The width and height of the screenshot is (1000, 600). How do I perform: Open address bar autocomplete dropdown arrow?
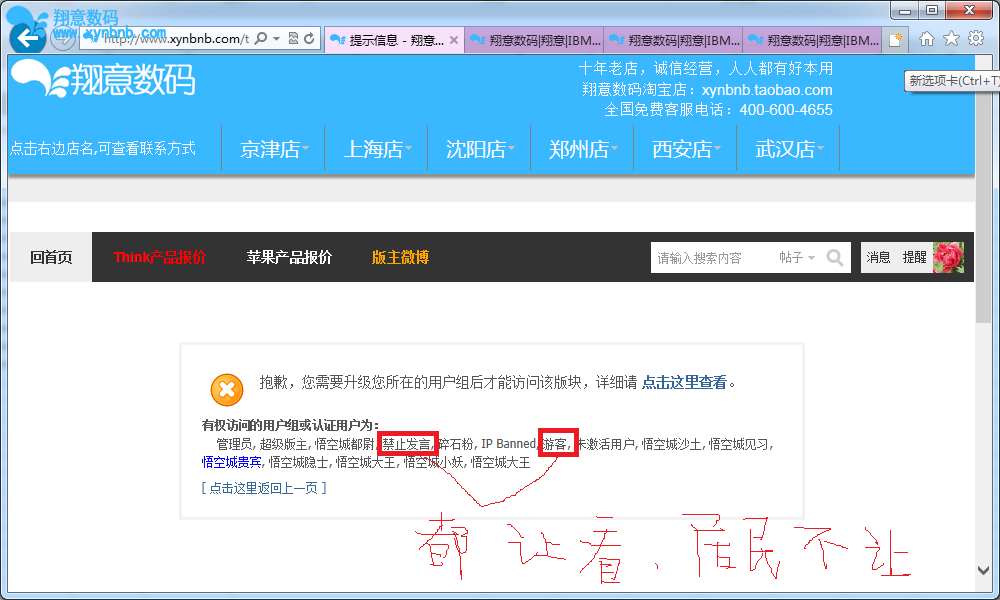tap(277, 39)
